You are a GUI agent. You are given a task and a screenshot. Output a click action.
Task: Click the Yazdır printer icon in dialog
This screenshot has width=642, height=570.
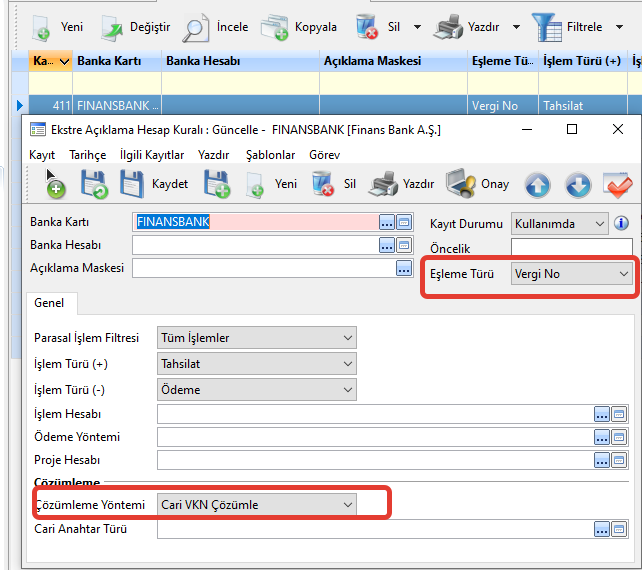[x=383, y=184]
